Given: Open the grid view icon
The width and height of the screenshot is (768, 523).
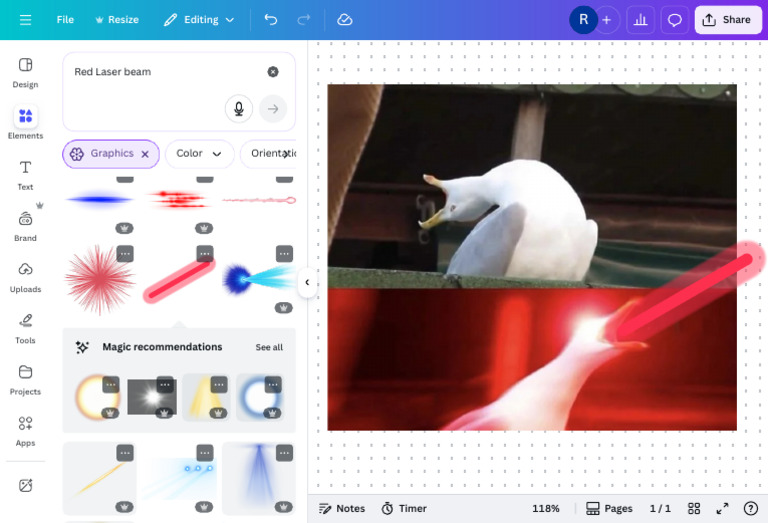Looking at the screenshot, I should pyautogui.click(x=694, y=508).
